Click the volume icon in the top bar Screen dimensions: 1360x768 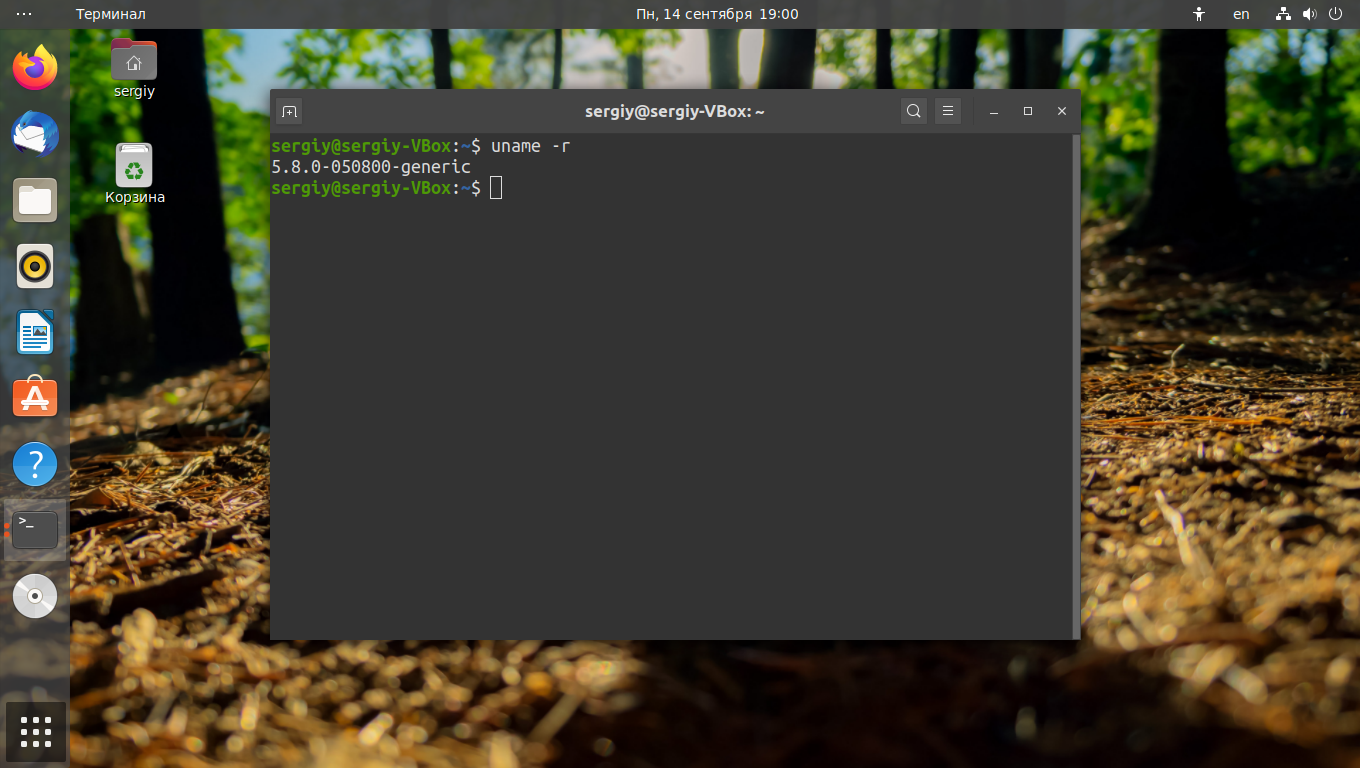[1310, 14]
